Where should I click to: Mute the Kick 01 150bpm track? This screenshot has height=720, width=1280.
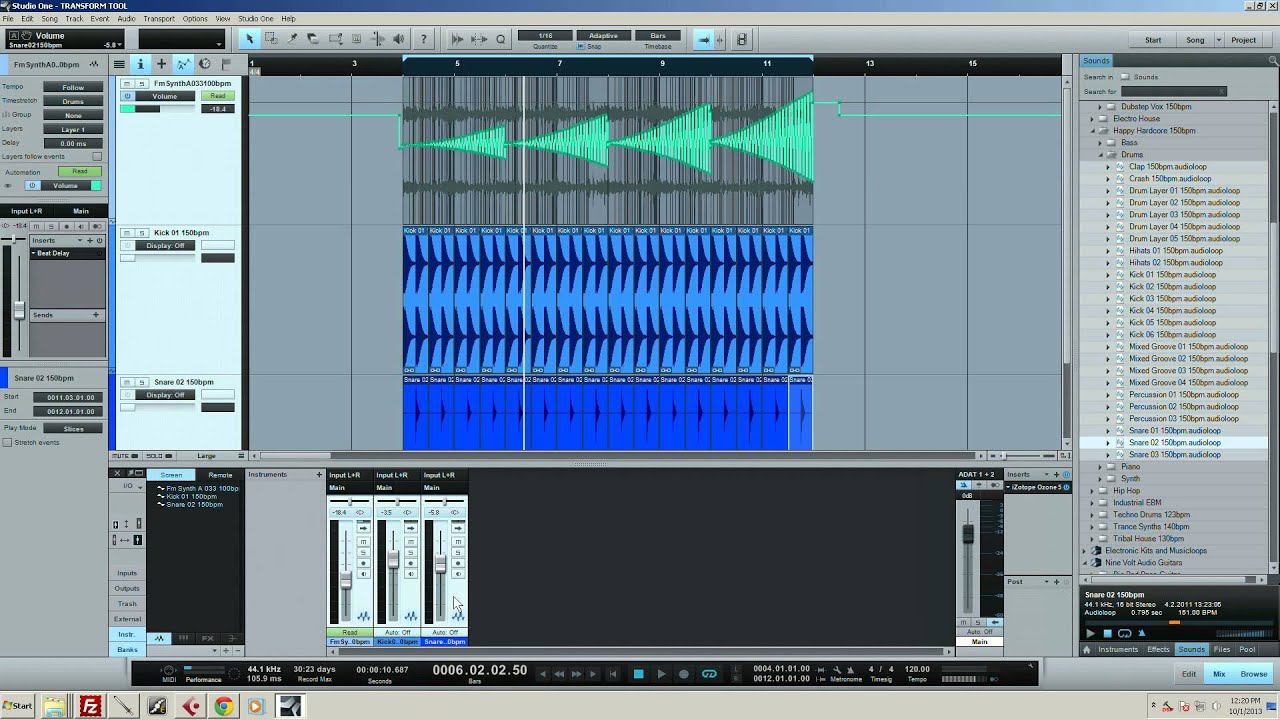coord(128,233)
